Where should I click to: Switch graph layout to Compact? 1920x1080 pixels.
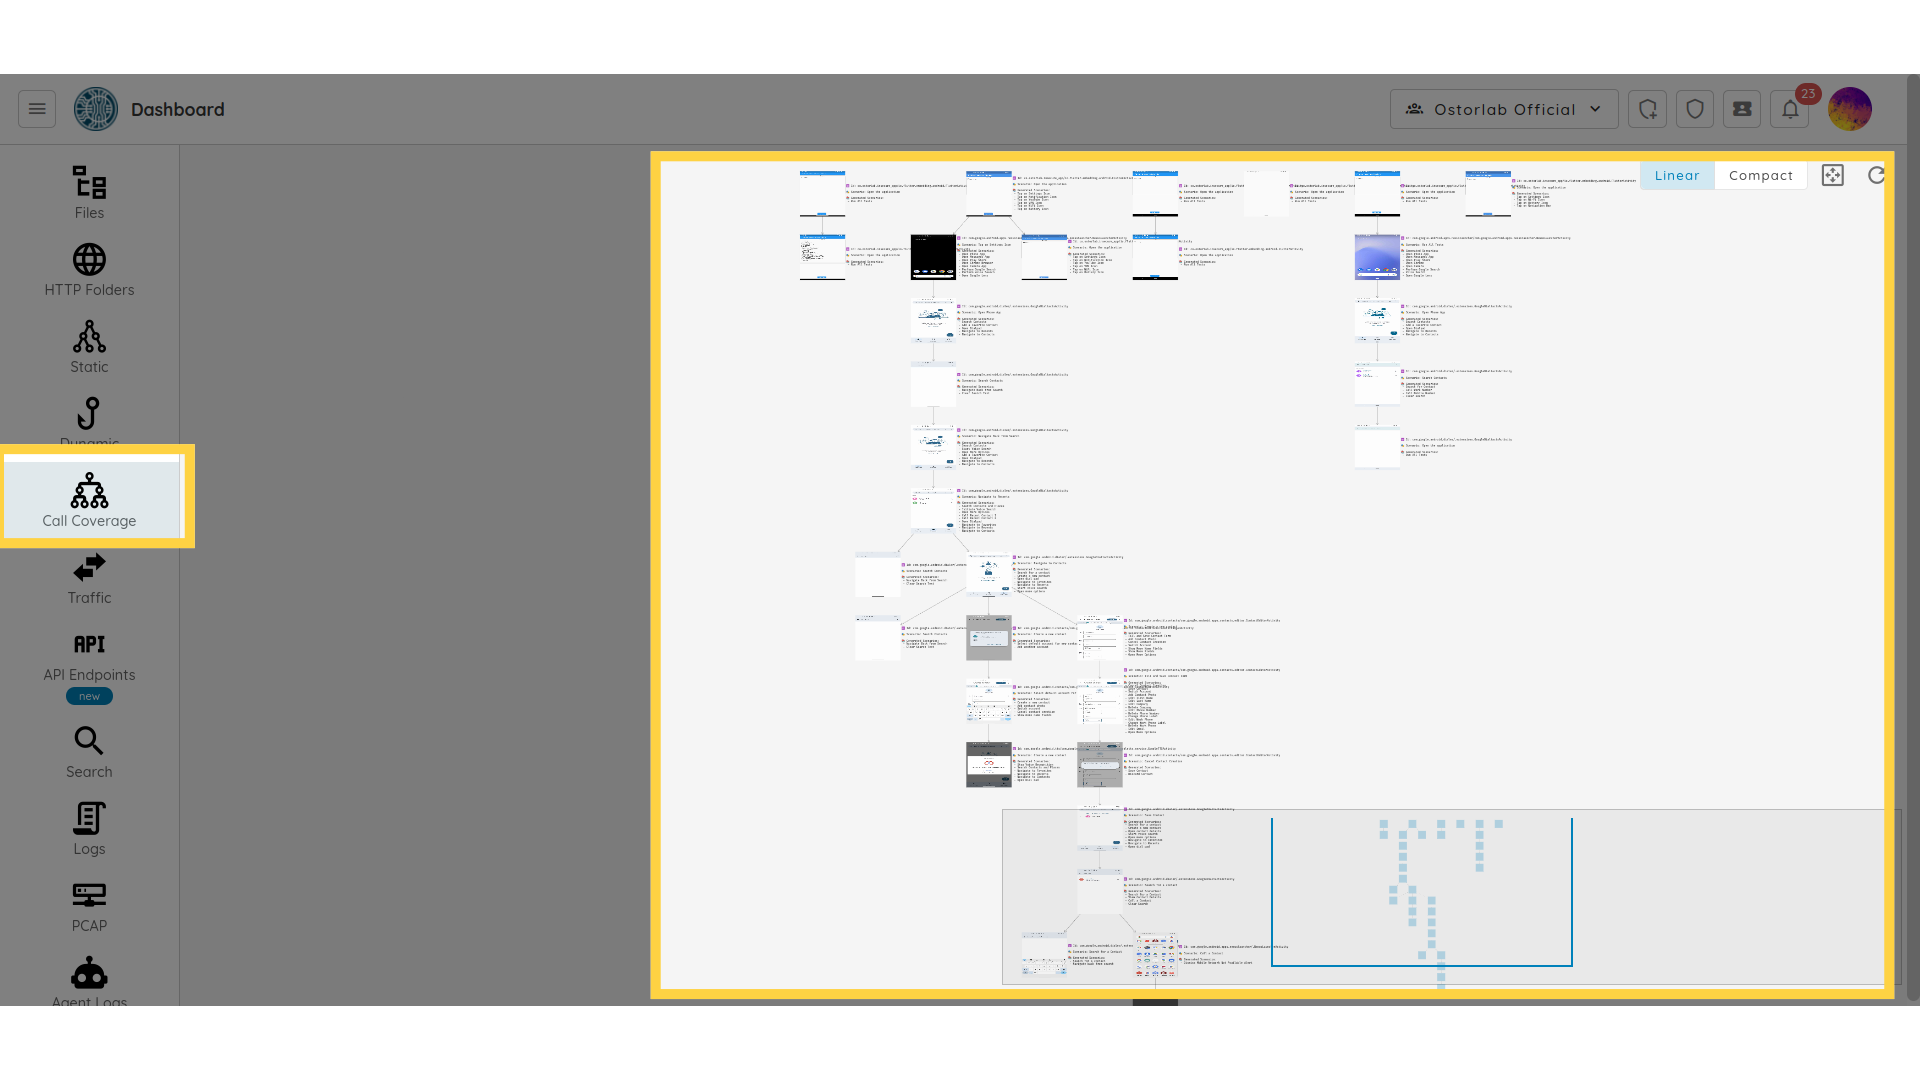[1760, 175]
